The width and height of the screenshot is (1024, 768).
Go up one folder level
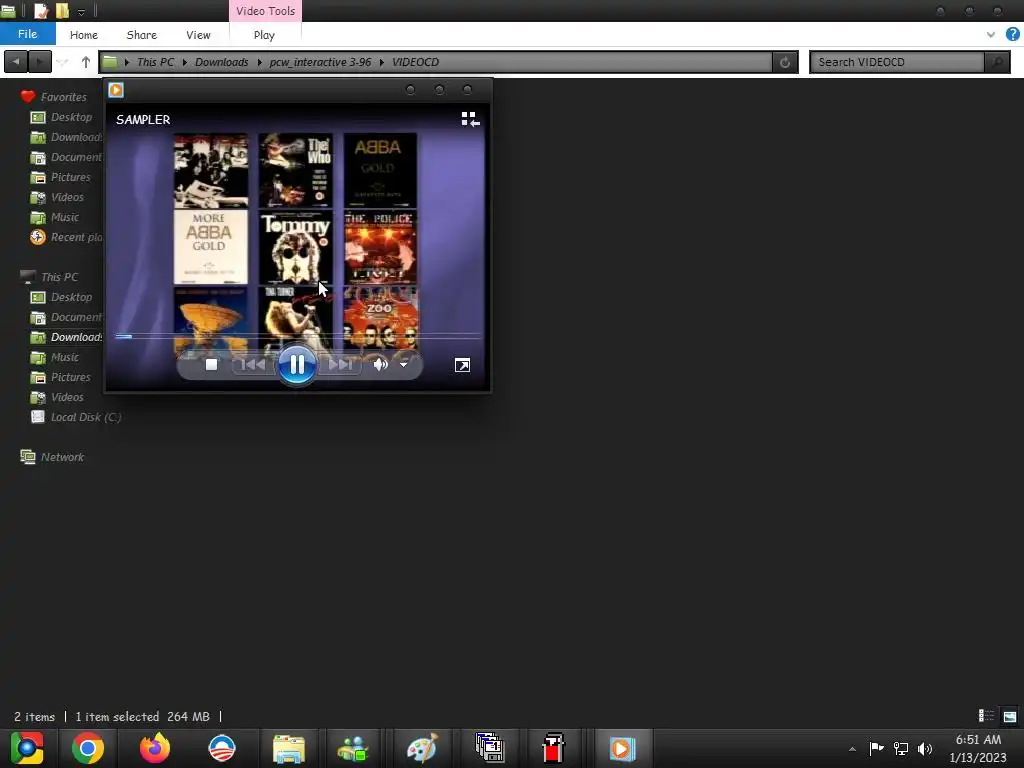[86, 62]
